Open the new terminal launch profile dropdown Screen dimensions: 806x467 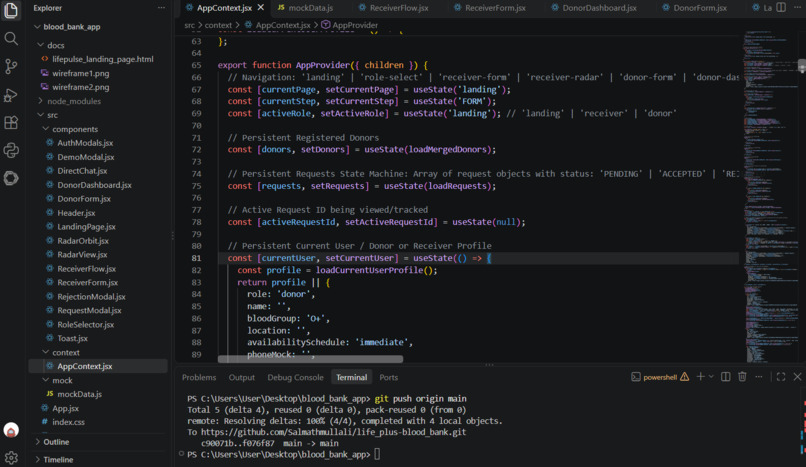tap(711, 377)
